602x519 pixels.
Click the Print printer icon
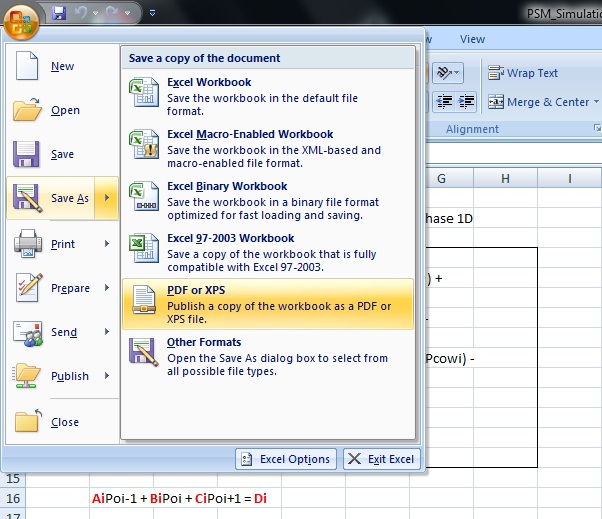pyautogui.click(x=28, y=243)
